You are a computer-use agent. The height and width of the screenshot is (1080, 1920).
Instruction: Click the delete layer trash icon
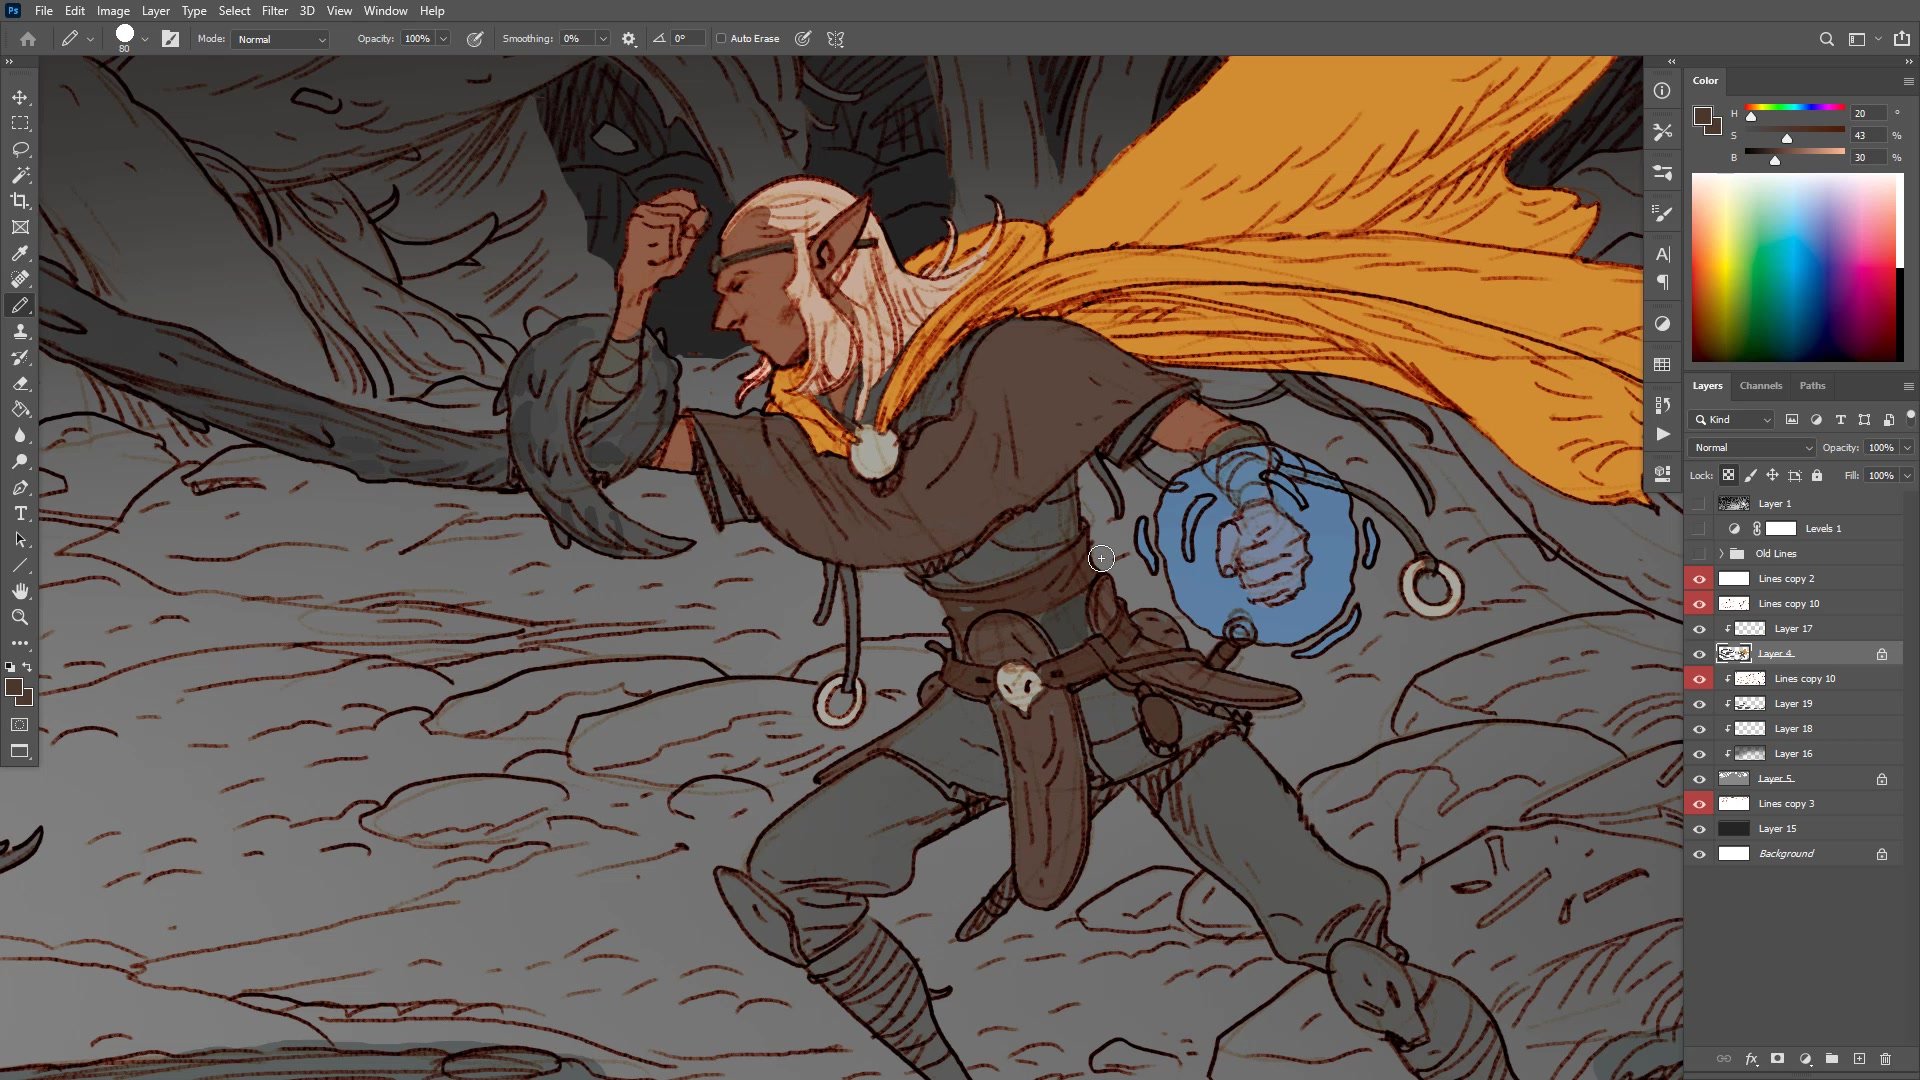(1885, 1058)
